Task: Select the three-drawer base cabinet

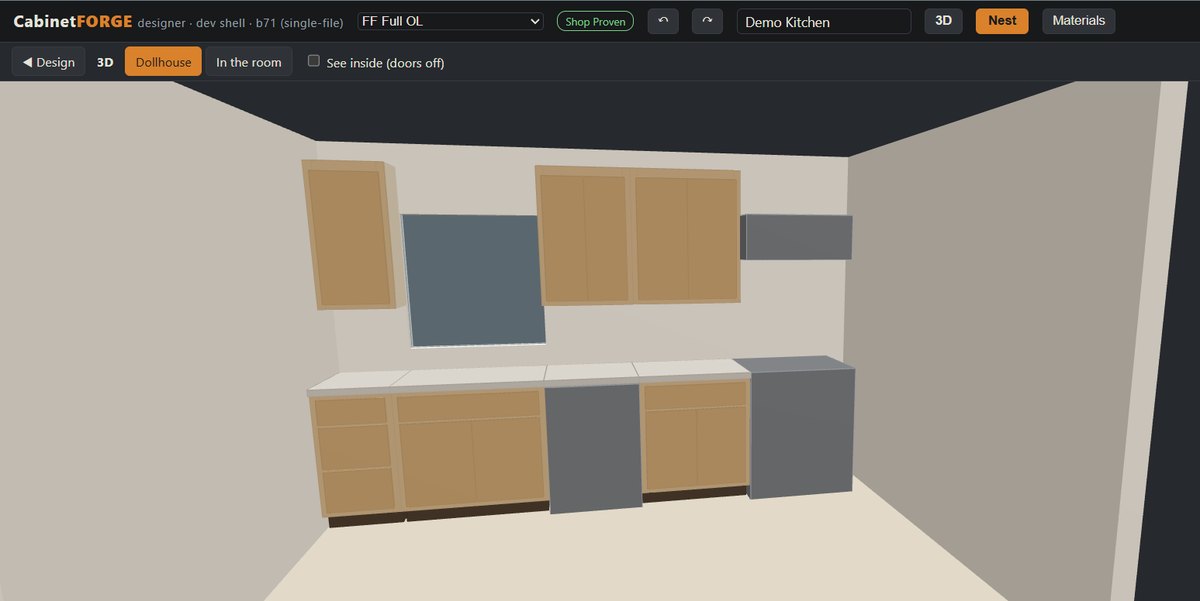Action: click(356, 455)
